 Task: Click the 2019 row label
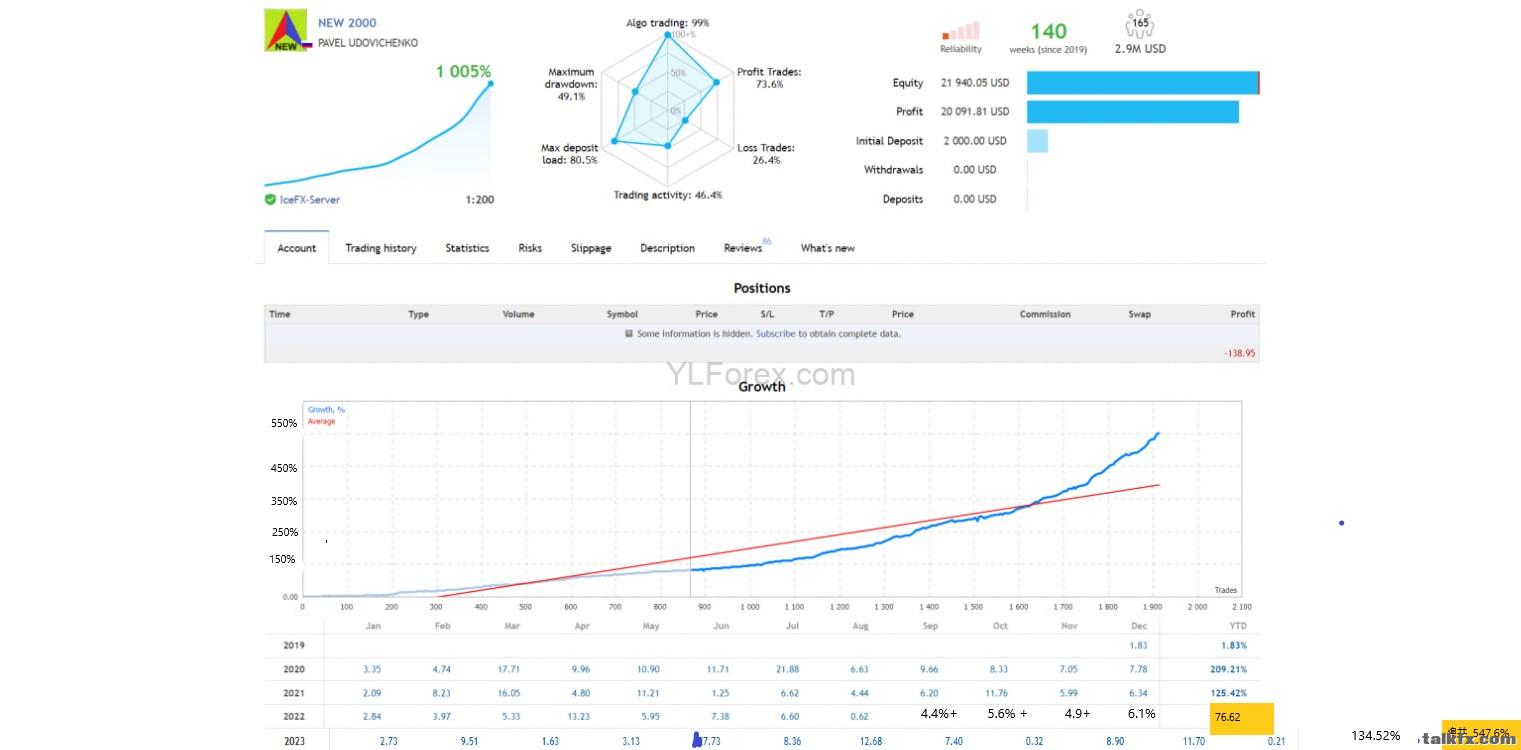coord(294,646)
